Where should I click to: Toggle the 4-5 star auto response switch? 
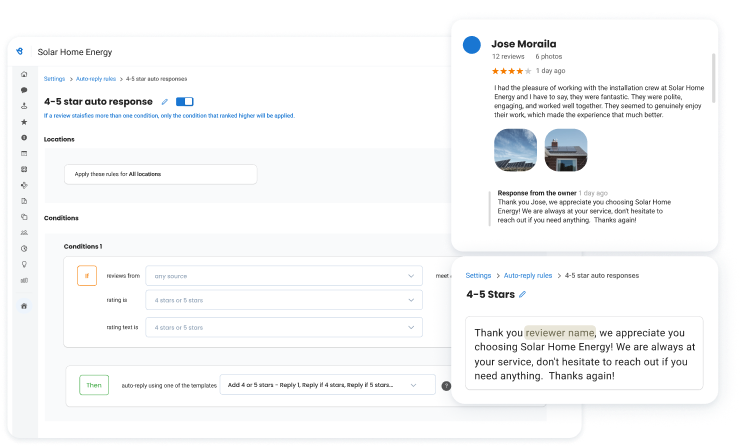[185, 102]
